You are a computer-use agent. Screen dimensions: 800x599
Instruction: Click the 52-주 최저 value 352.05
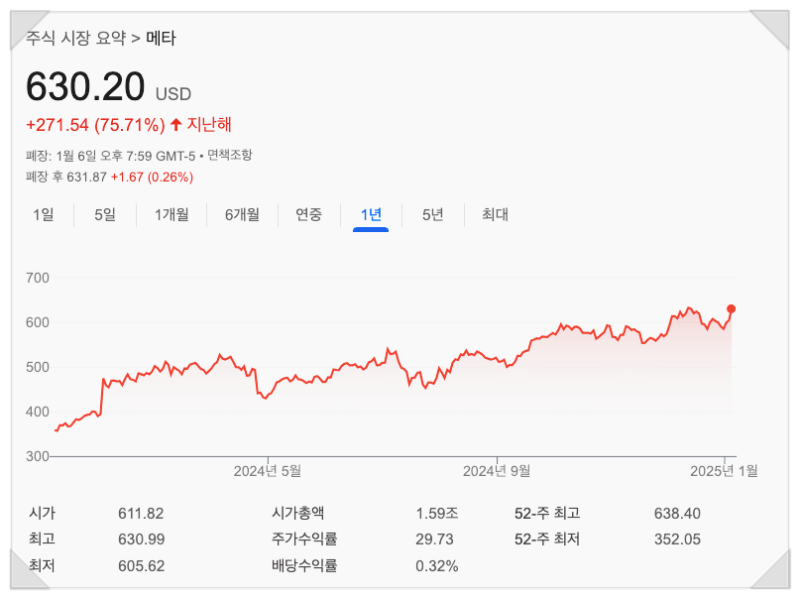[x=677, y=539]
